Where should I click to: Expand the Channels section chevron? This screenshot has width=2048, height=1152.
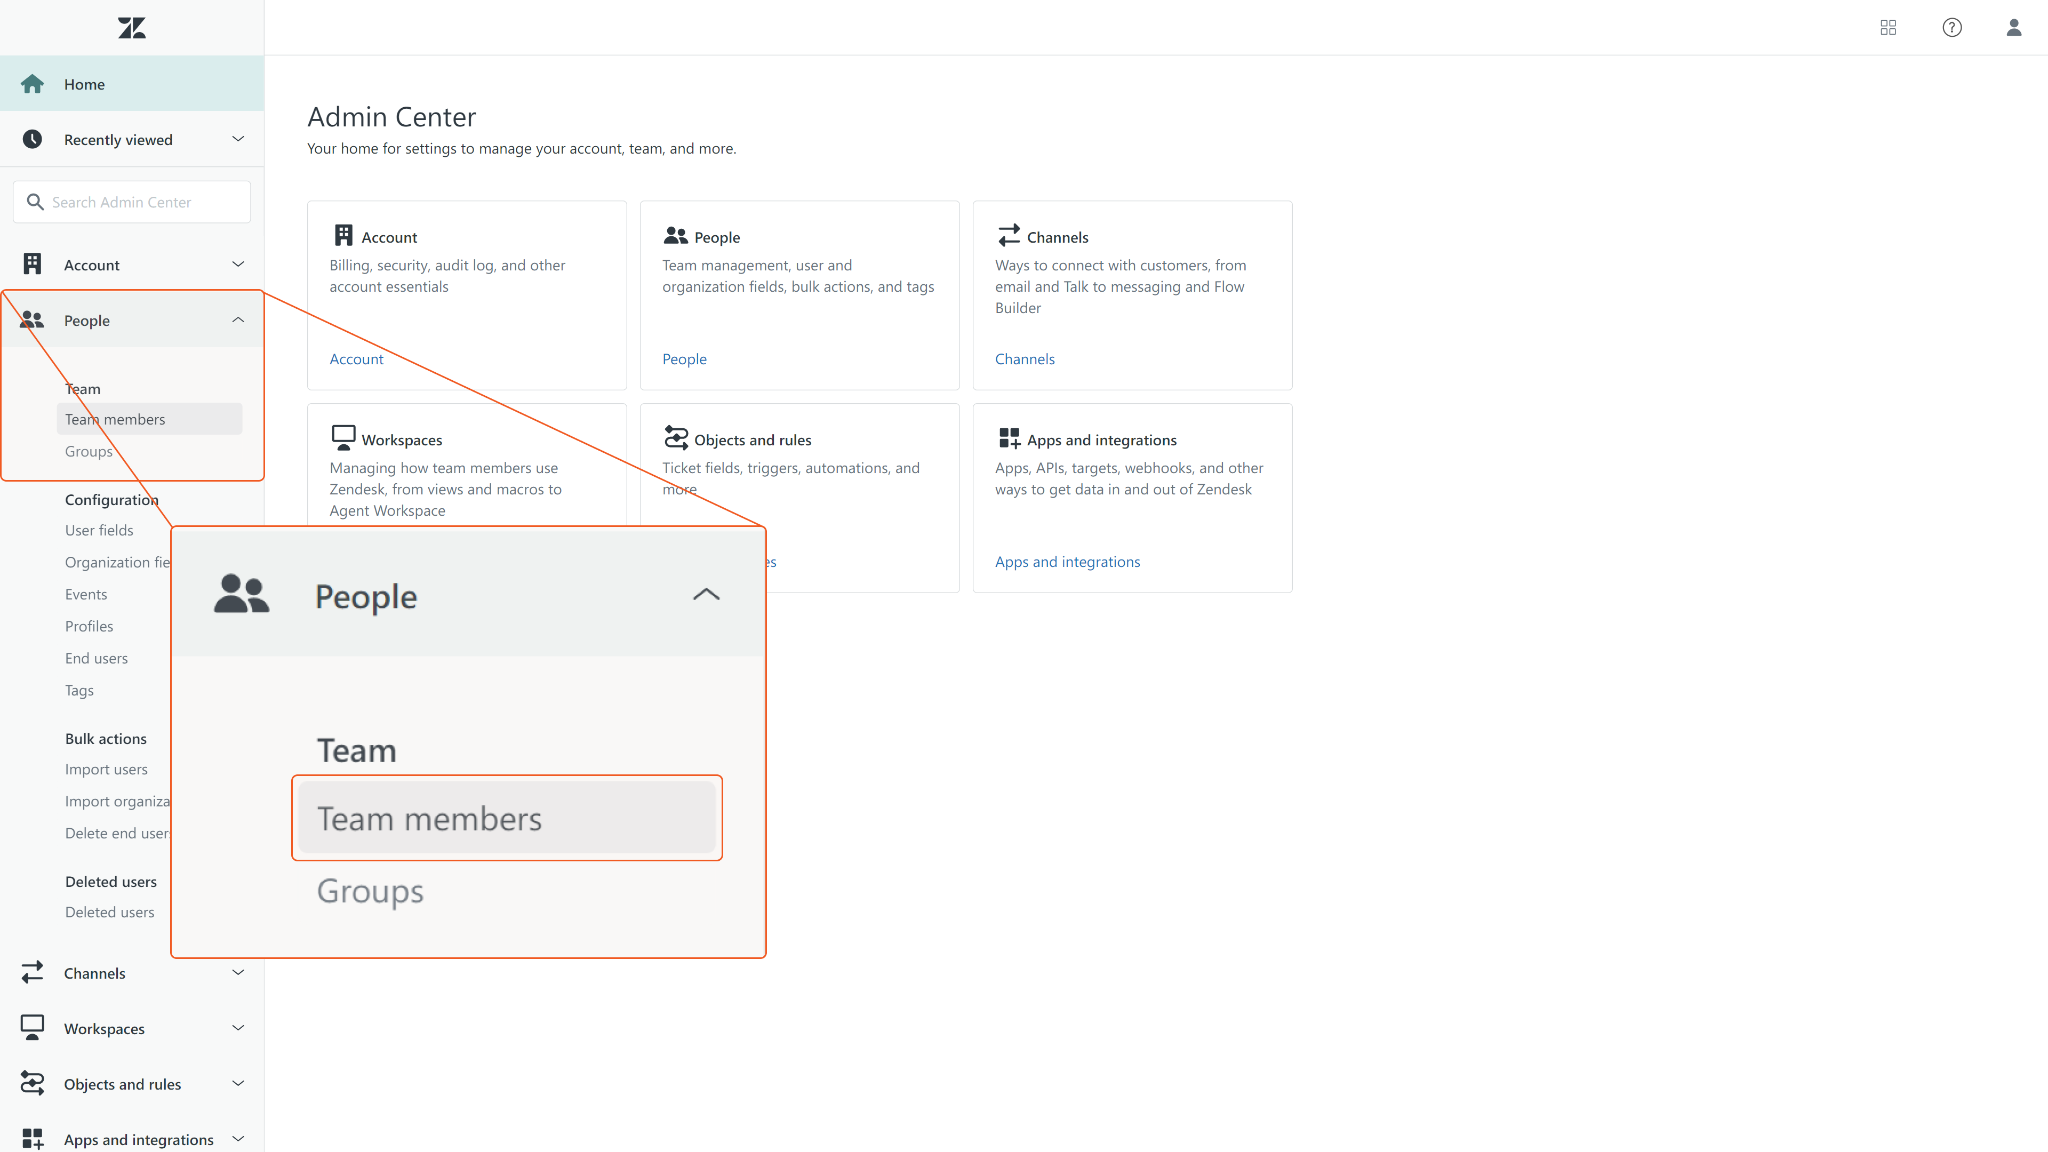tap(238, 972)
